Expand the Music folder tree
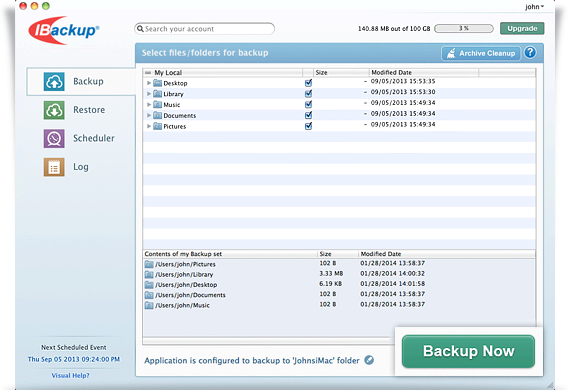Screen dimensions: 570x390 click(149, 105)
